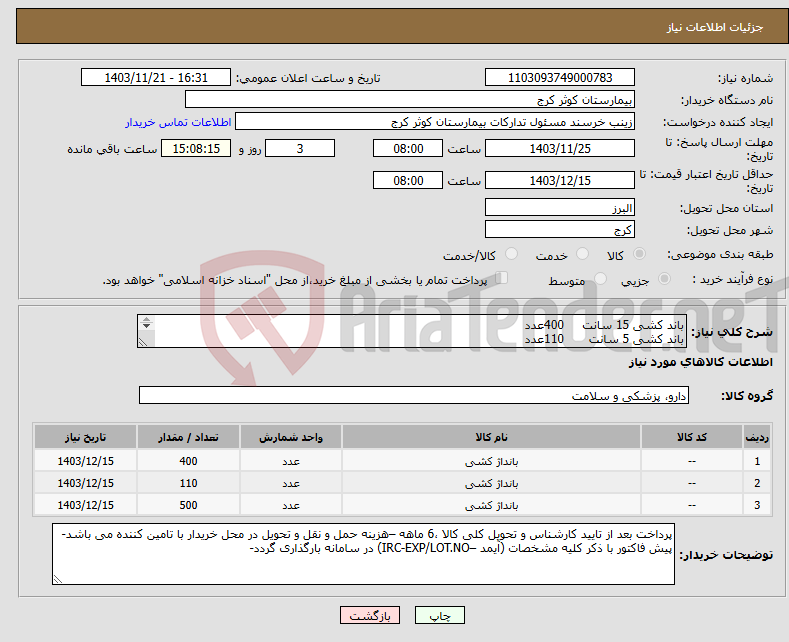The height and width of the screenshot is (642, 789).
Task: Click the buyer name field بیمارستان کوثر کرج
Action: click(x=410, y=99)
